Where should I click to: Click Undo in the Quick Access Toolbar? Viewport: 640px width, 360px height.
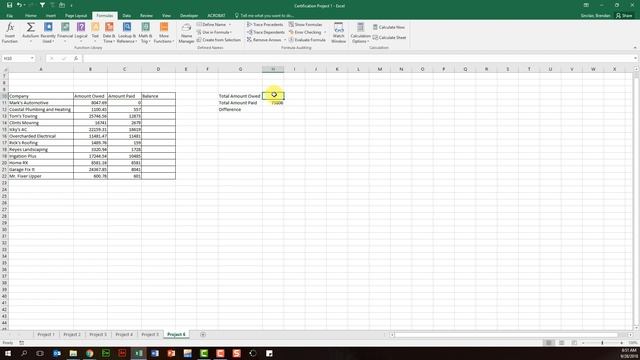pos(19,5)
